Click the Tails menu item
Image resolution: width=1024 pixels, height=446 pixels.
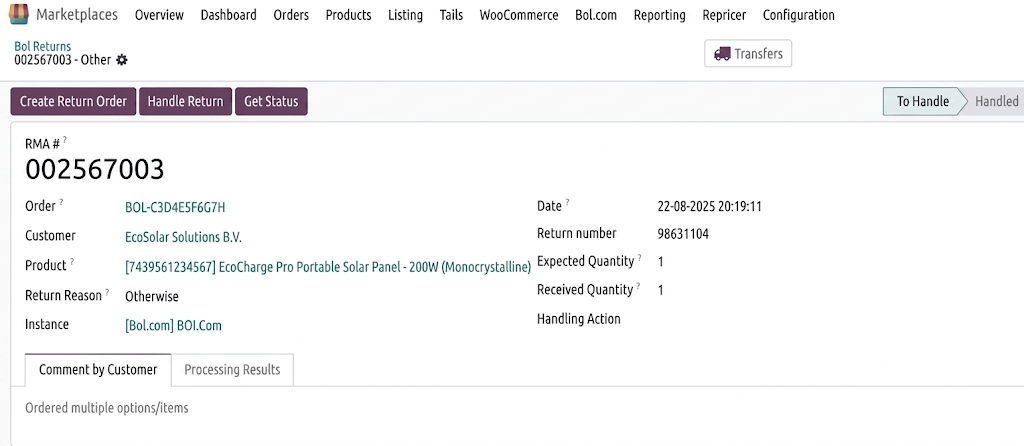(451, 15)
